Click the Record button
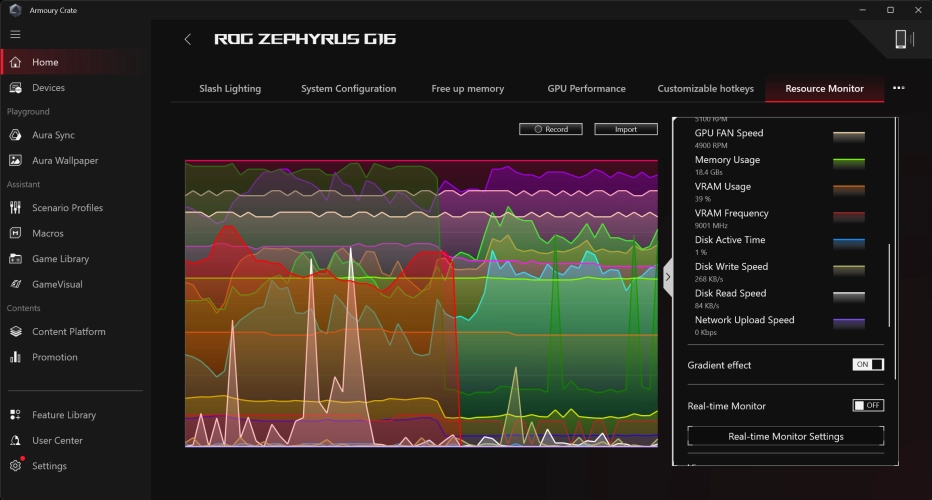The image size is (932, 500). point(550,129)
